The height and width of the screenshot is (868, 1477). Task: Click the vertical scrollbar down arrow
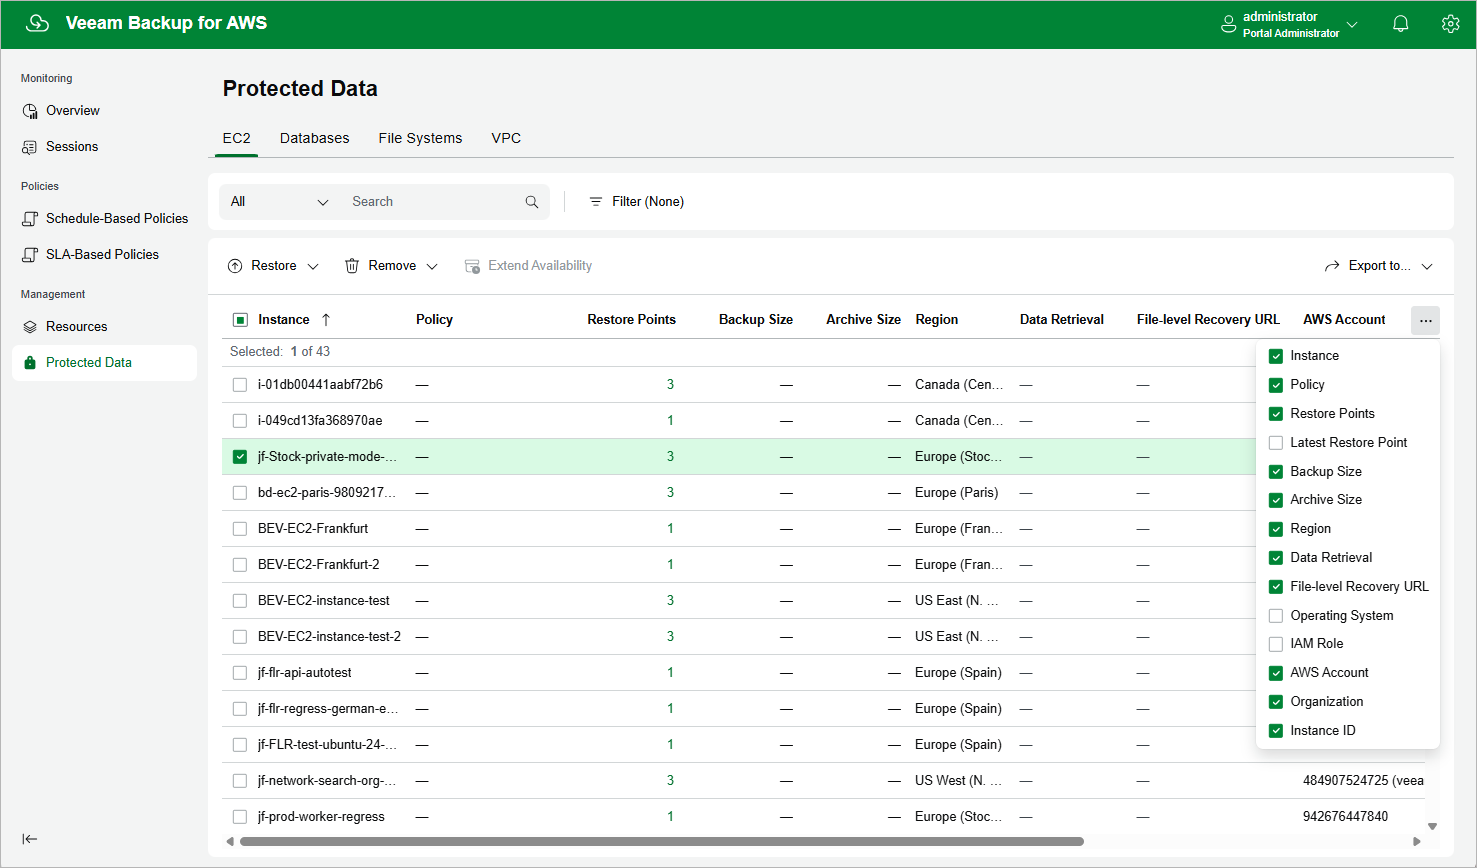coord(1432,827)
